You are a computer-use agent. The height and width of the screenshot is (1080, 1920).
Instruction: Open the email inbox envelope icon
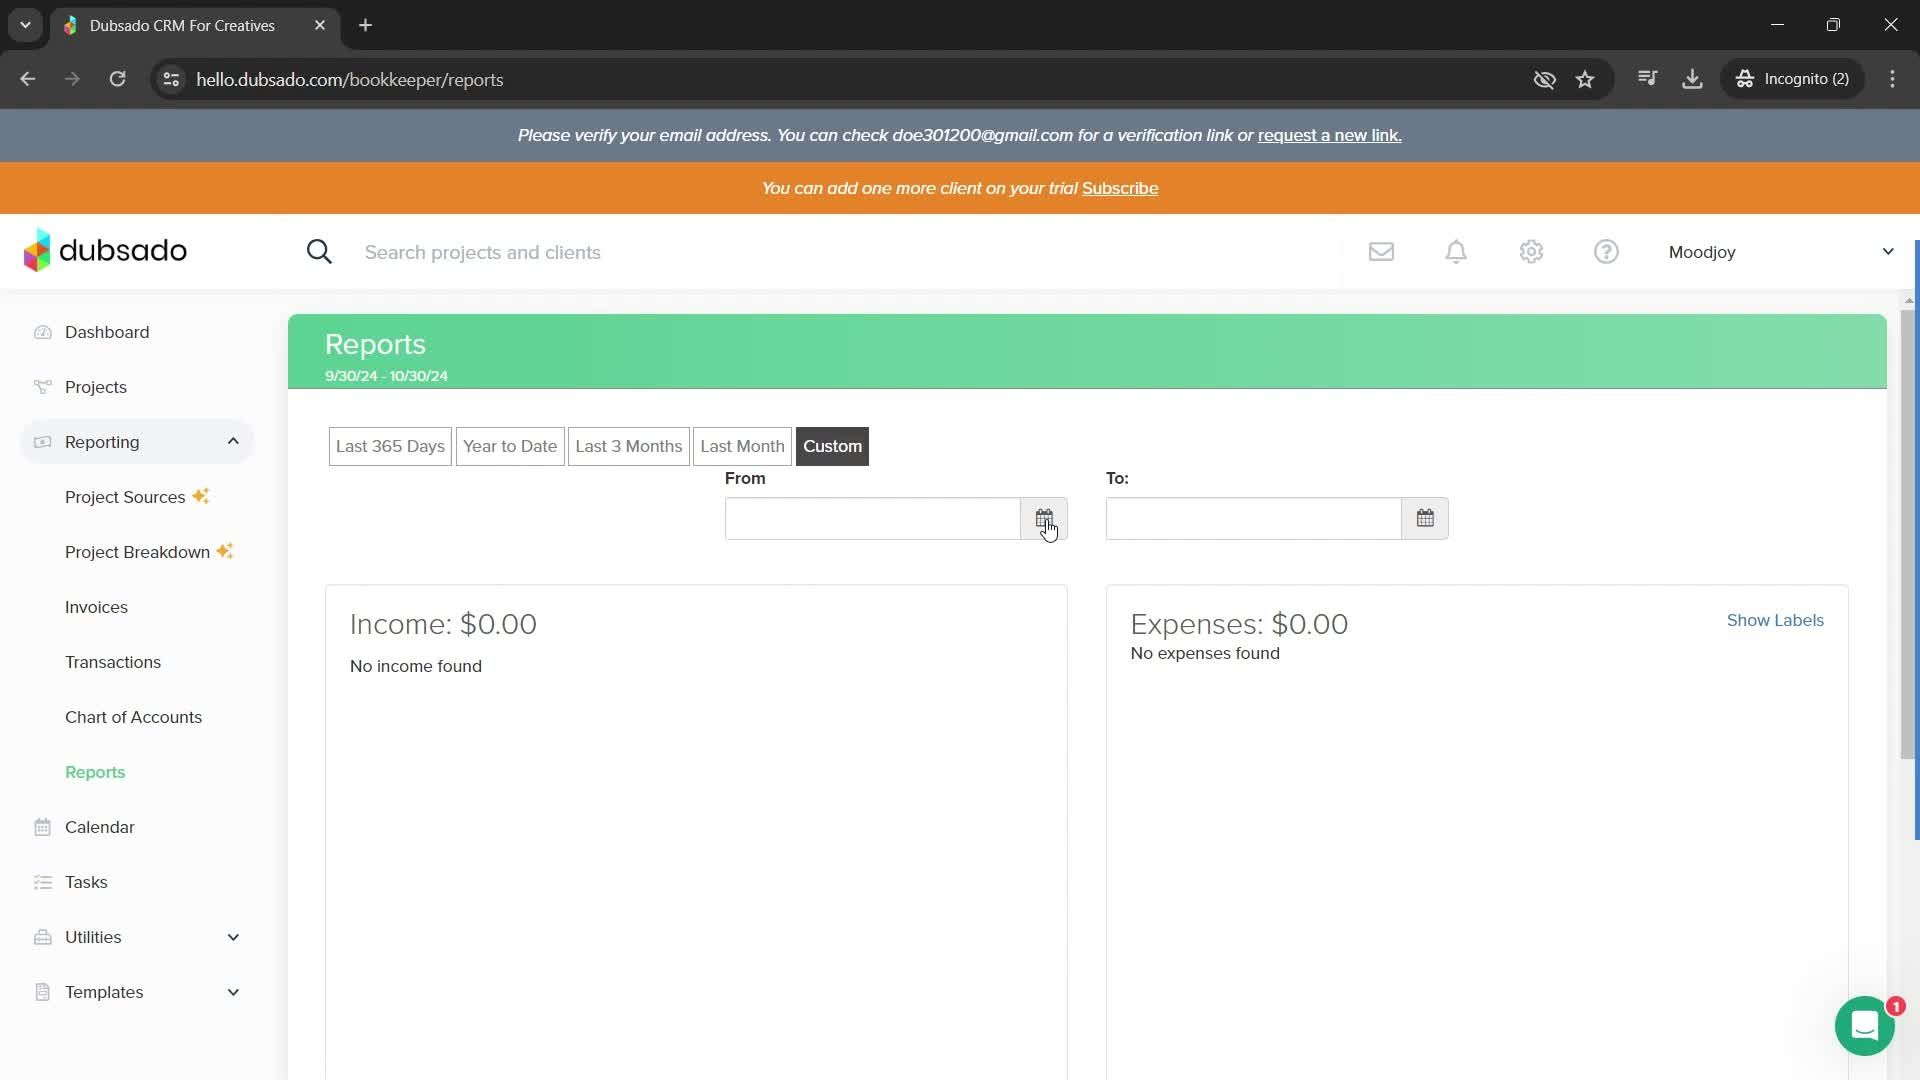coord(1381,252)
